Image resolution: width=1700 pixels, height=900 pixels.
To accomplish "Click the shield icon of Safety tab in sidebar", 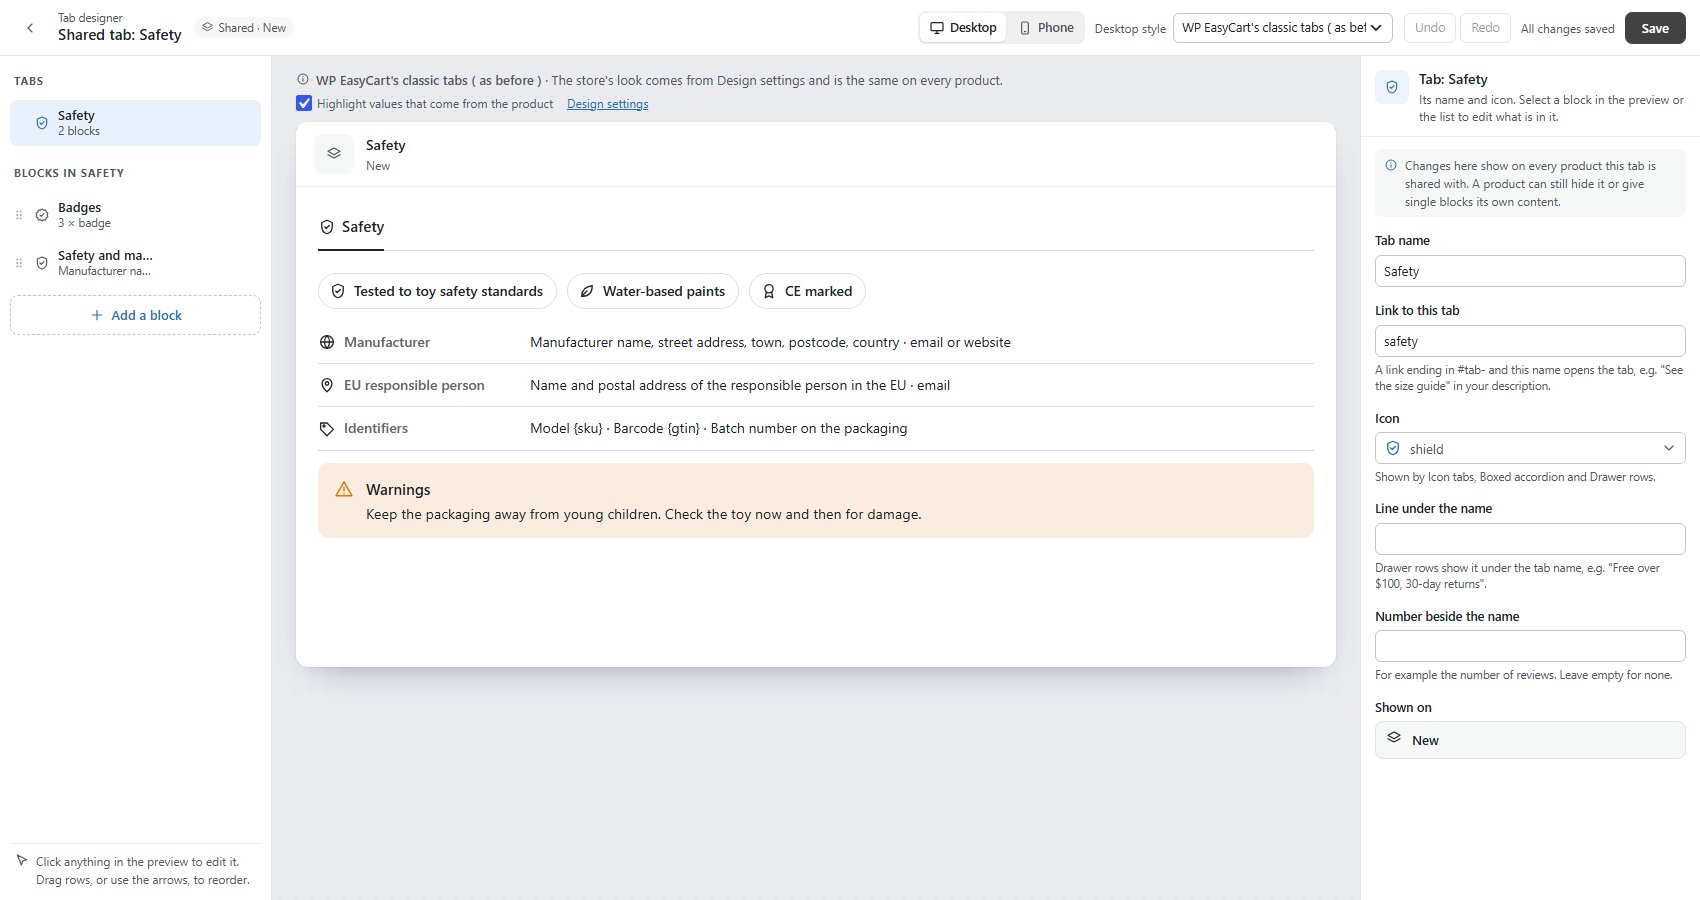I will [42, 123].
